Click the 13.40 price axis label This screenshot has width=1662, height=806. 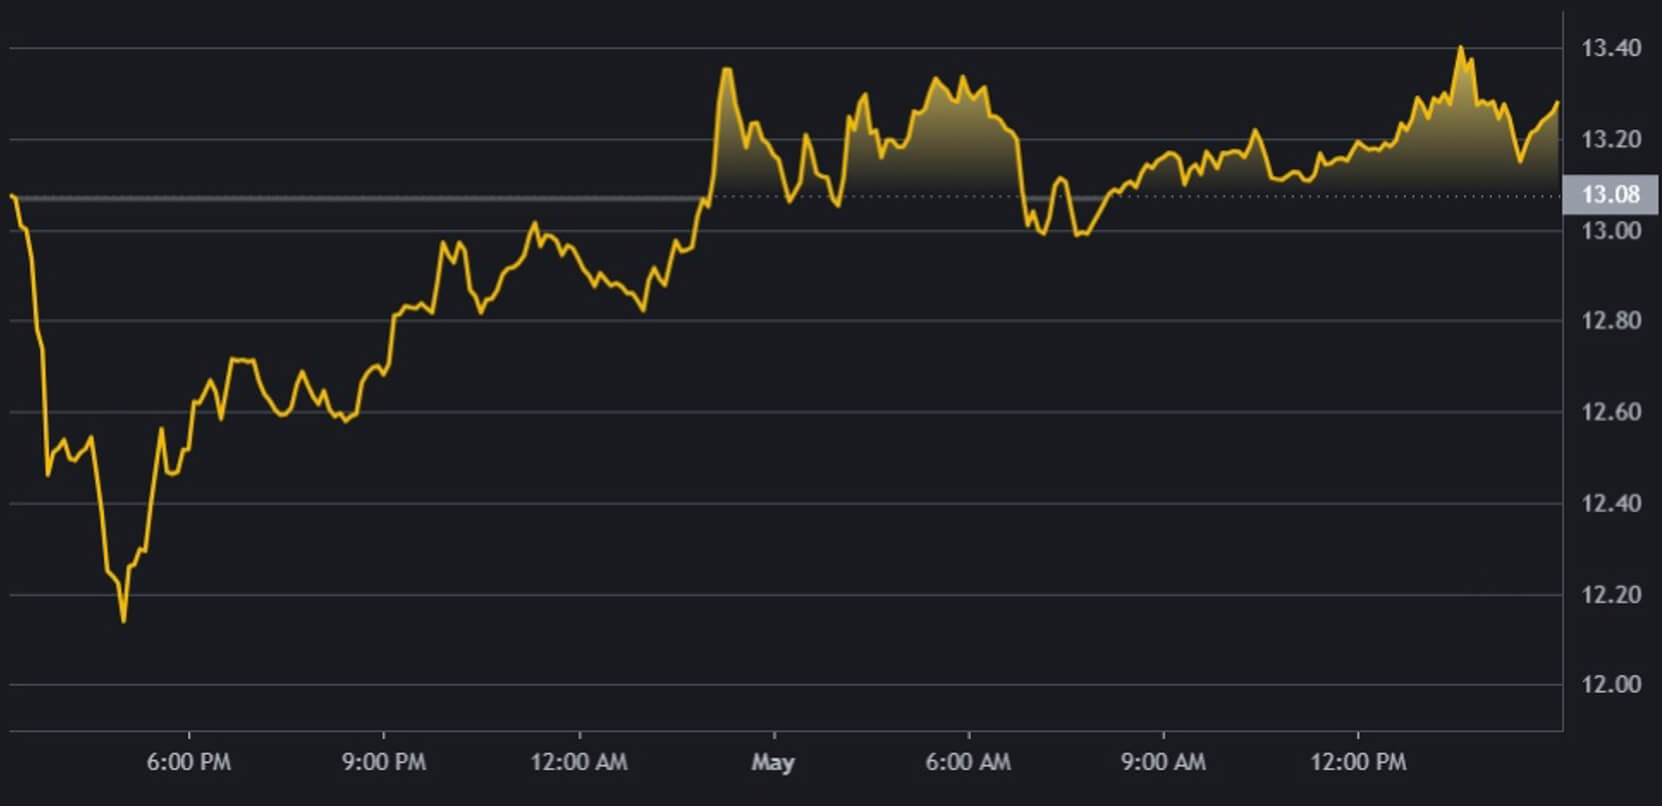[1610, 48]
